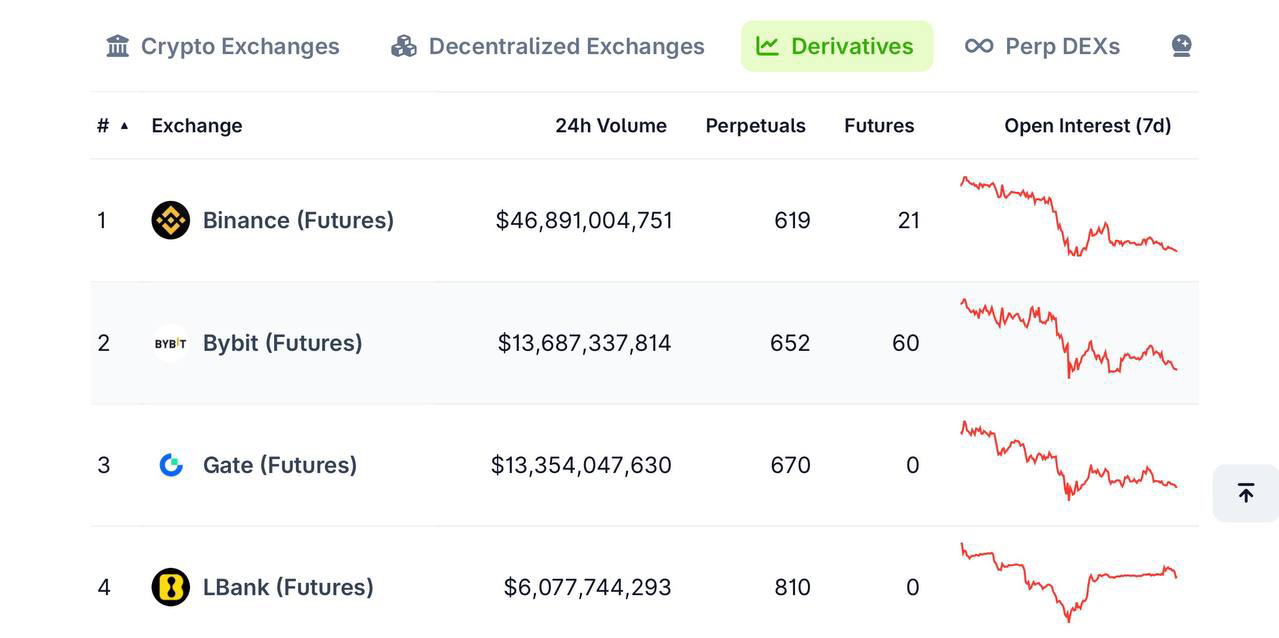Click the bank icon beside Crypto Exchanges
This screenshot has width=1279, height=638.
118,46
